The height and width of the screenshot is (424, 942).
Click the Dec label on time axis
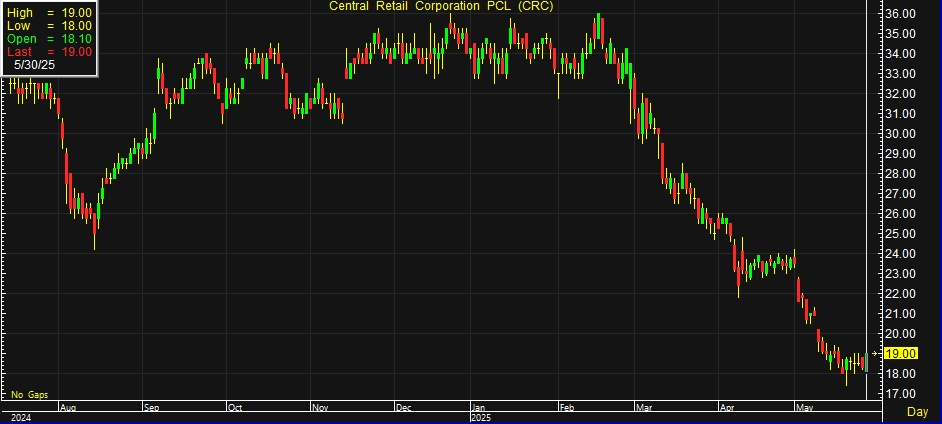pos(403,408)
